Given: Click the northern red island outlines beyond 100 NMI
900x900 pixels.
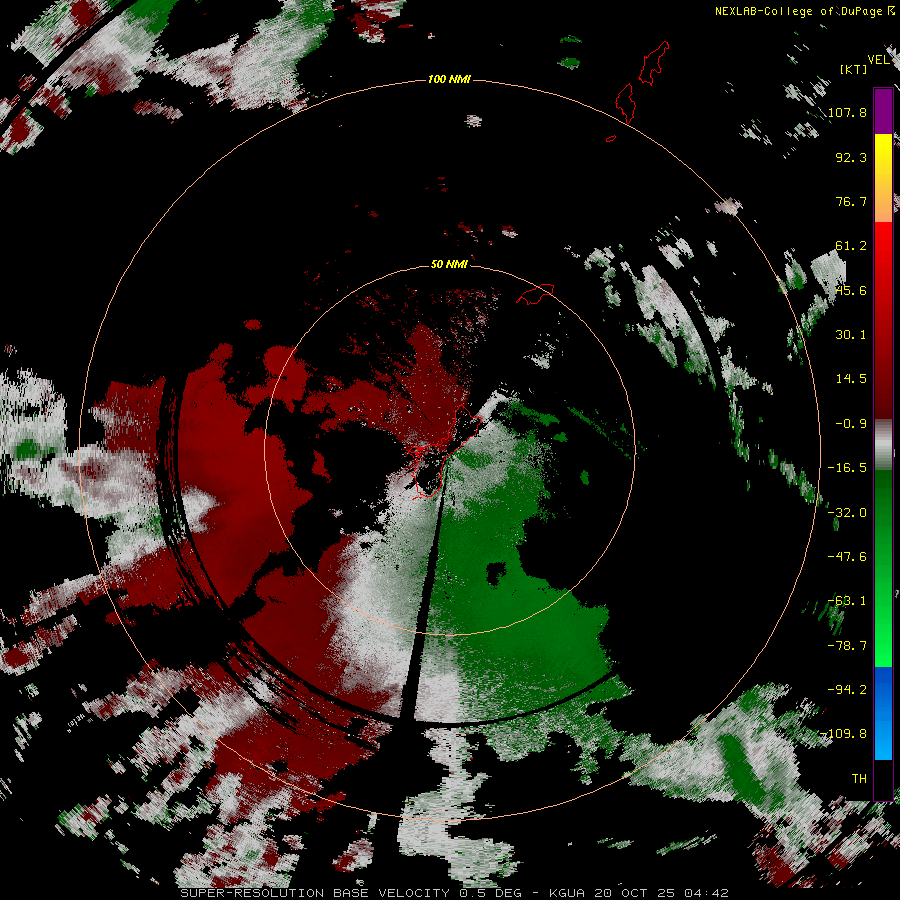Looking at the screenshot, I should click(x=640, y=89).
